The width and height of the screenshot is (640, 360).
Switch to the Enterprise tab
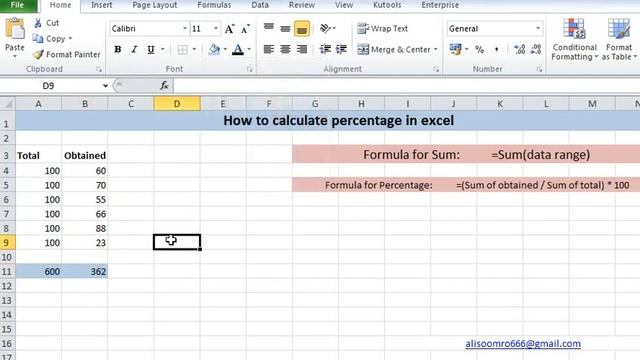440,5
